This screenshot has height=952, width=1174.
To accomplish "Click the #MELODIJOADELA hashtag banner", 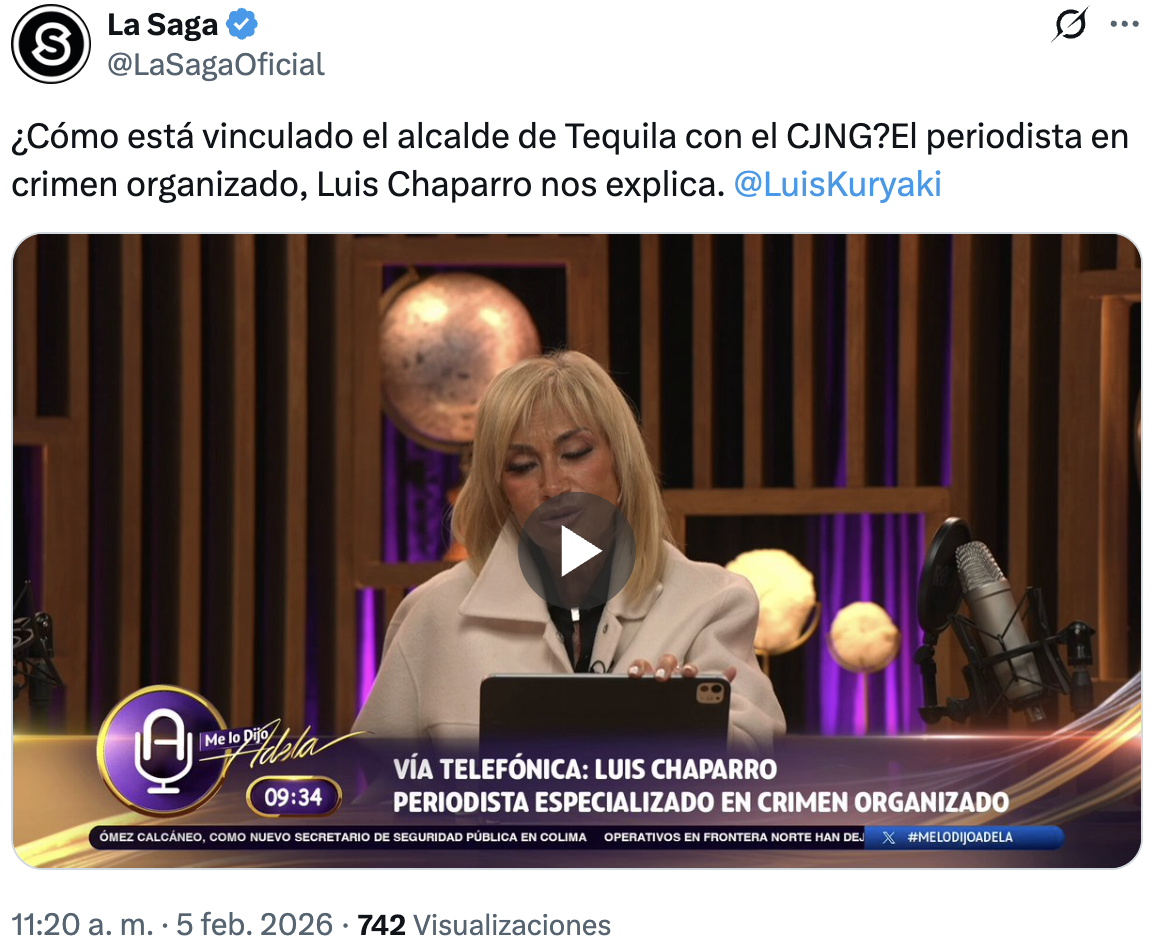I will 960,837.
